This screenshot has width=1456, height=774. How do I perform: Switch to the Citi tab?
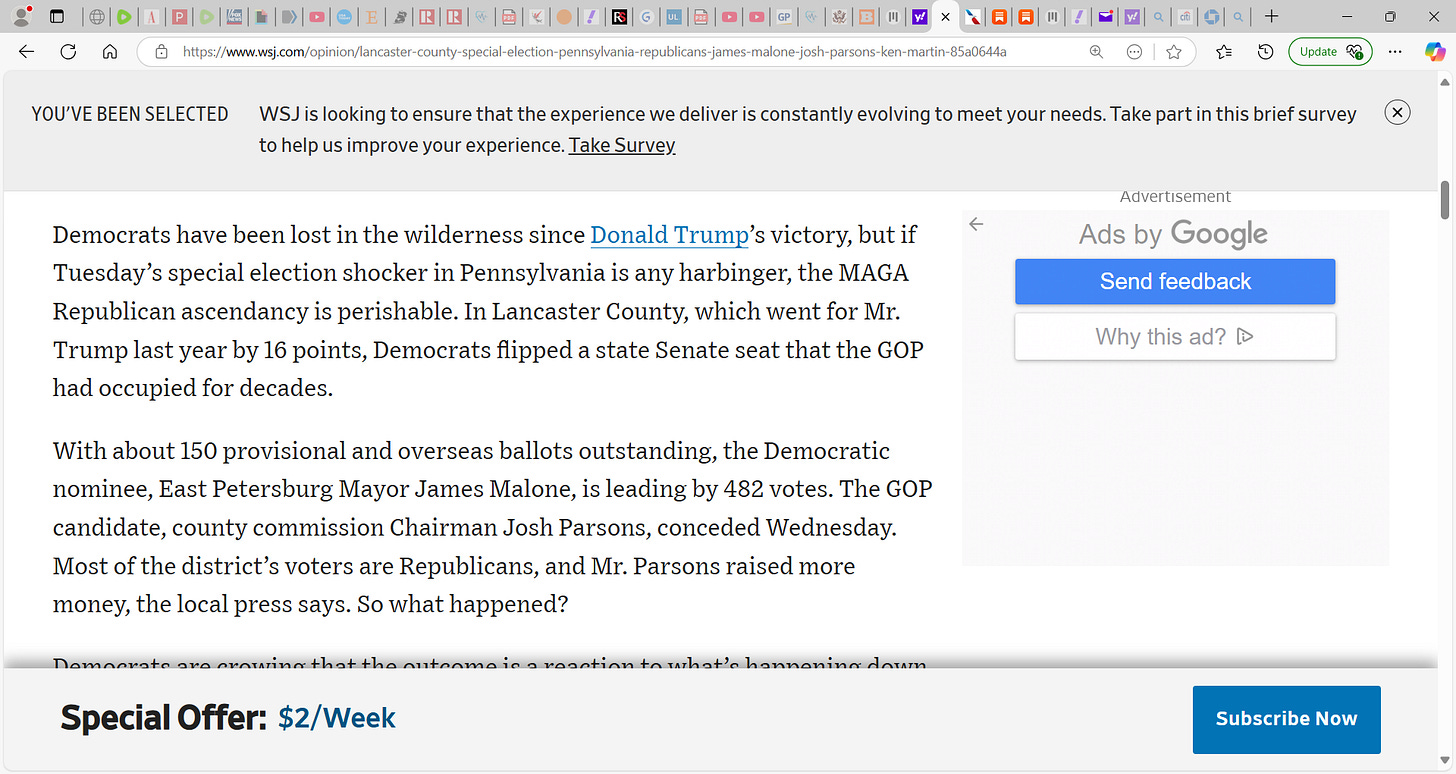1185,17
